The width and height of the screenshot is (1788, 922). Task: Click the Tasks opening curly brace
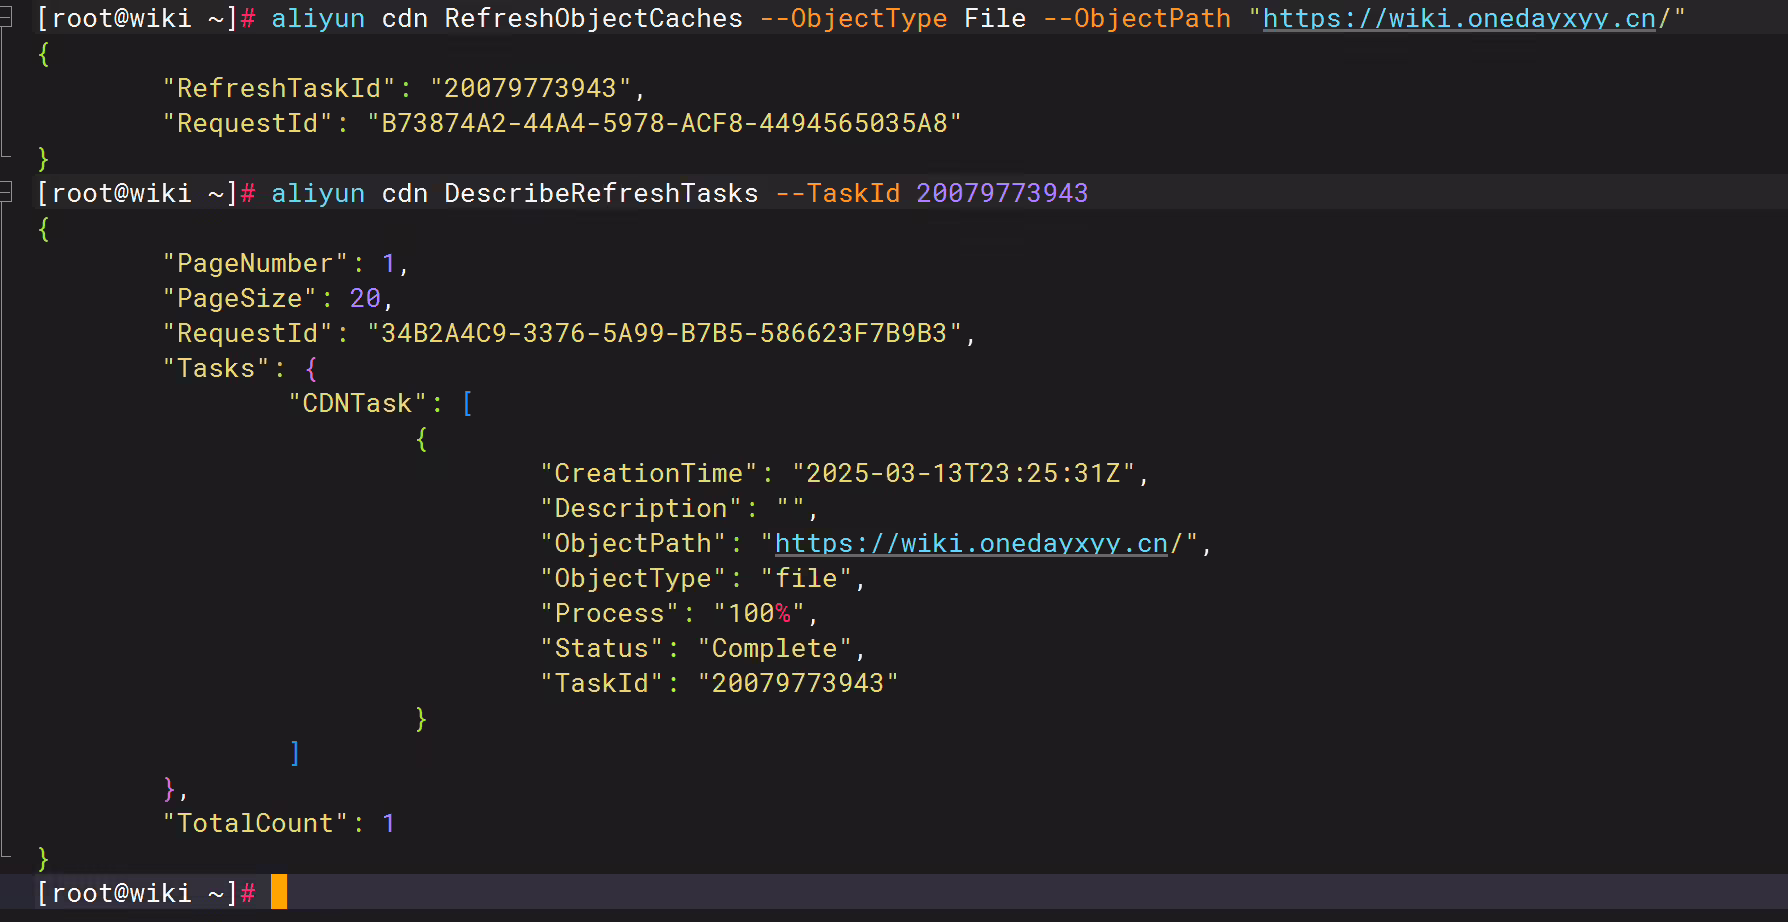[x=311, y=368]
